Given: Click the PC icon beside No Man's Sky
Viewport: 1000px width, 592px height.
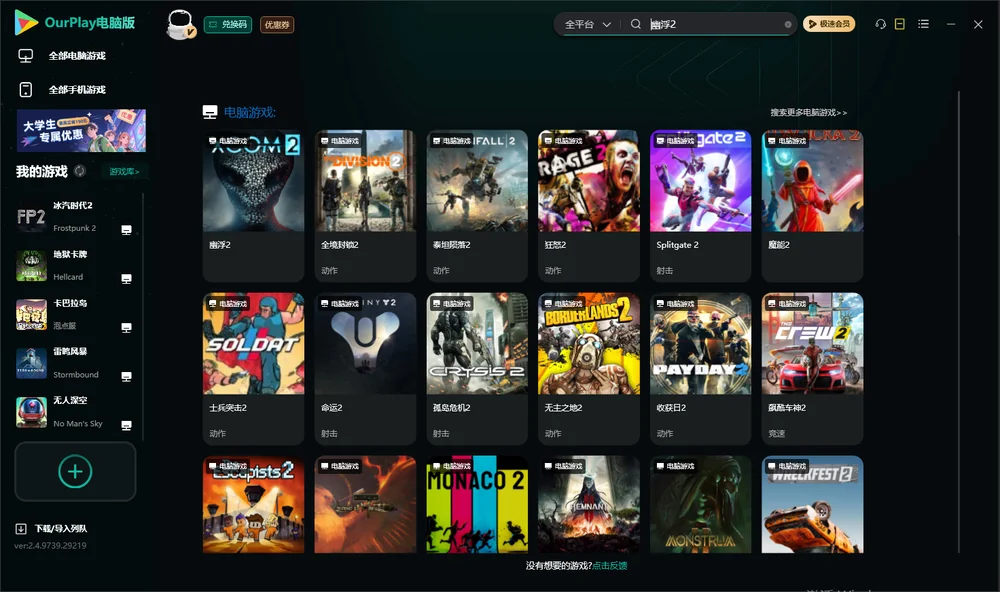Looking at the screenshot, I should 126,426.
